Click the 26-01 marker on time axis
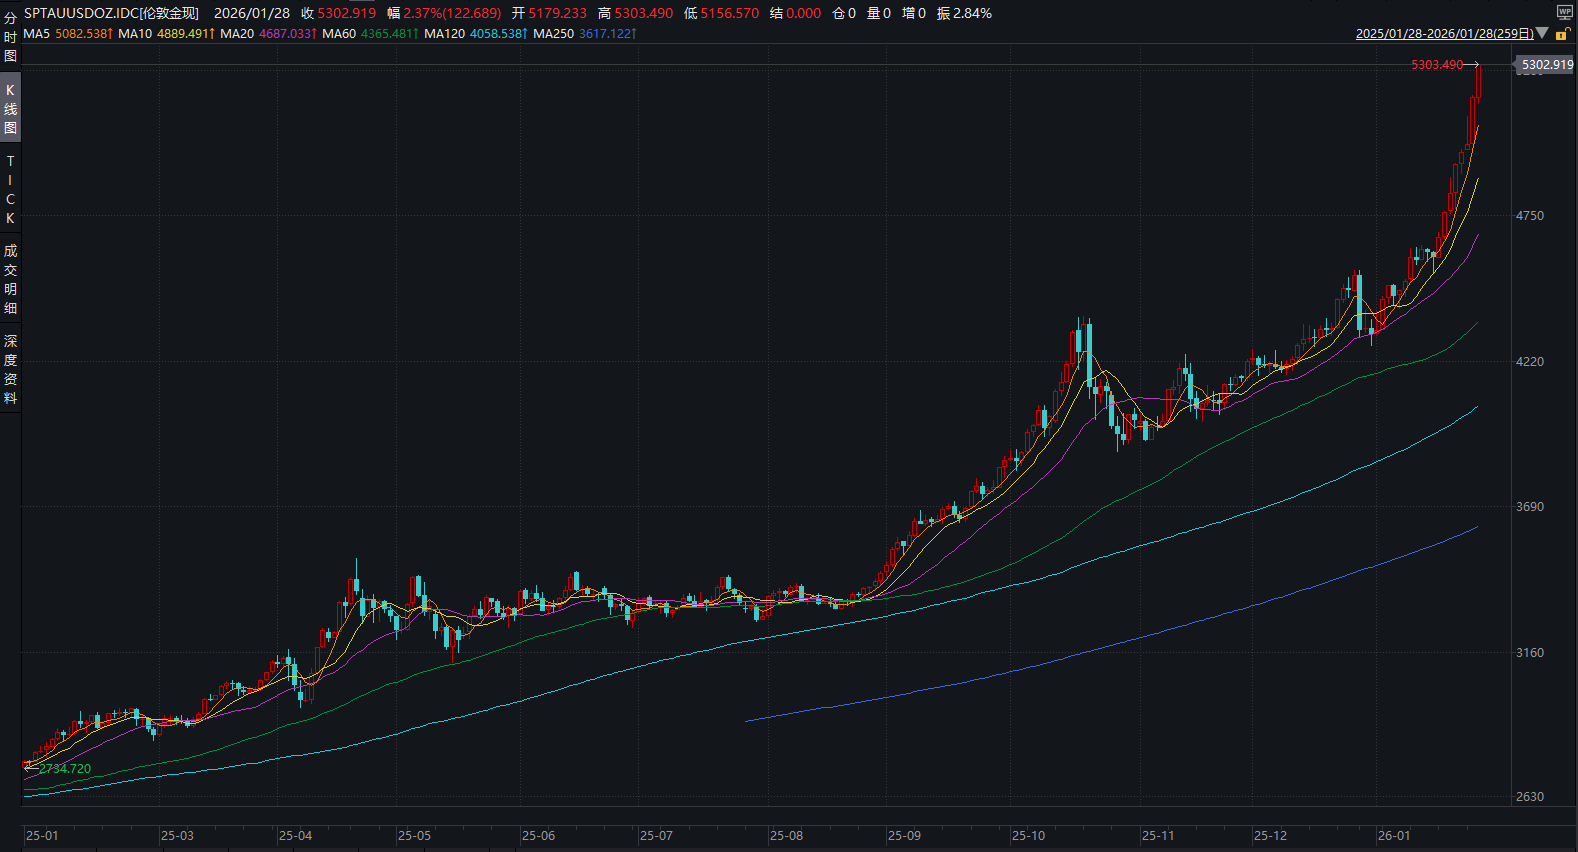The height and width of the screenshot is (852, 1578). pyautogui.click(x=1394, y=836)
